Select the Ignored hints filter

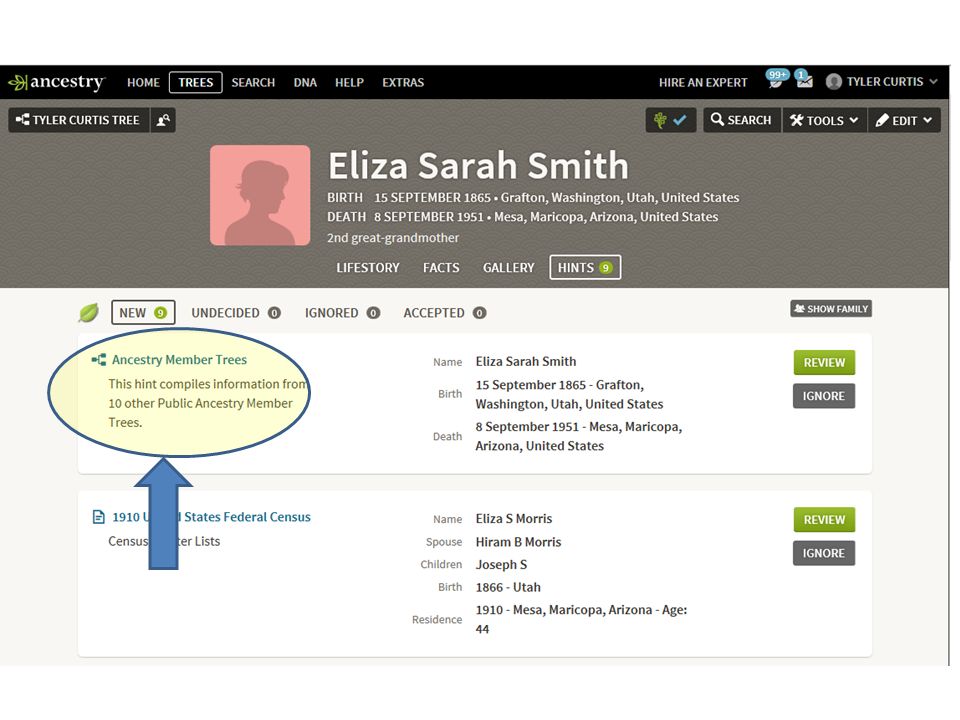(342, 313)
